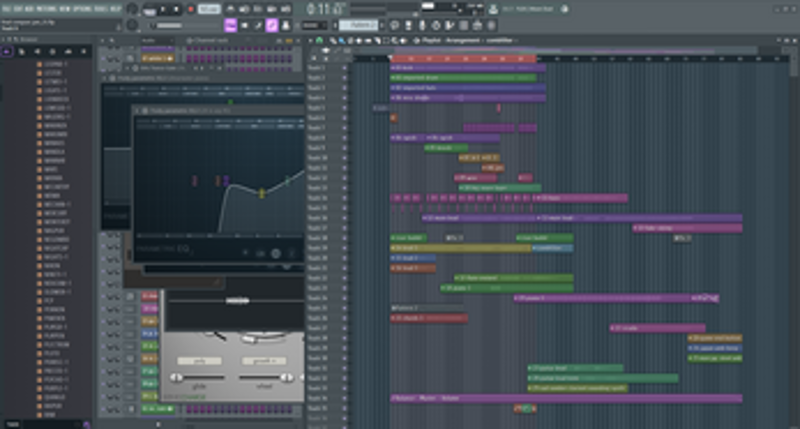Open Fruity parametric EQ 2 window menu arrow
The width and height of the screenshot is (800, 429).
137,110
